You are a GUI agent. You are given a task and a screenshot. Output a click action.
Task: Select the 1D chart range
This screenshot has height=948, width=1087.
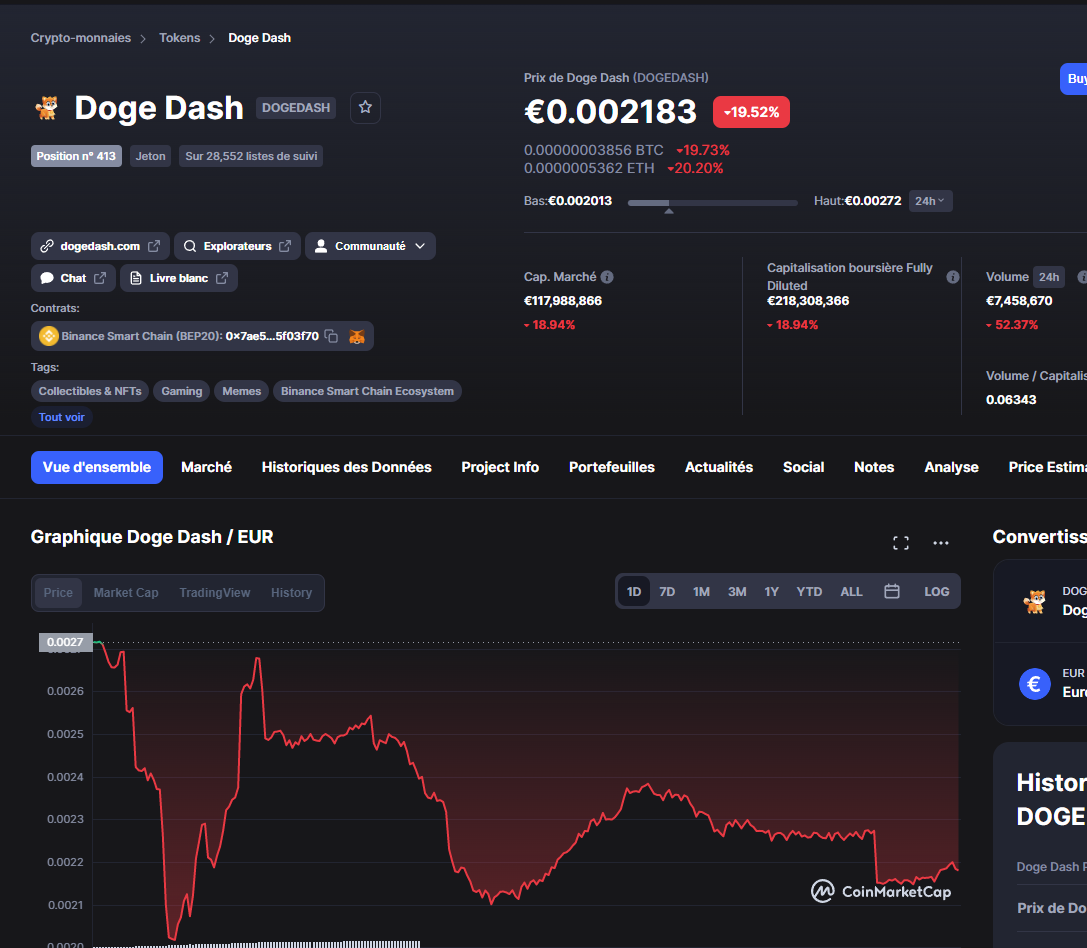pyautogui.click(x=634, y=592)
